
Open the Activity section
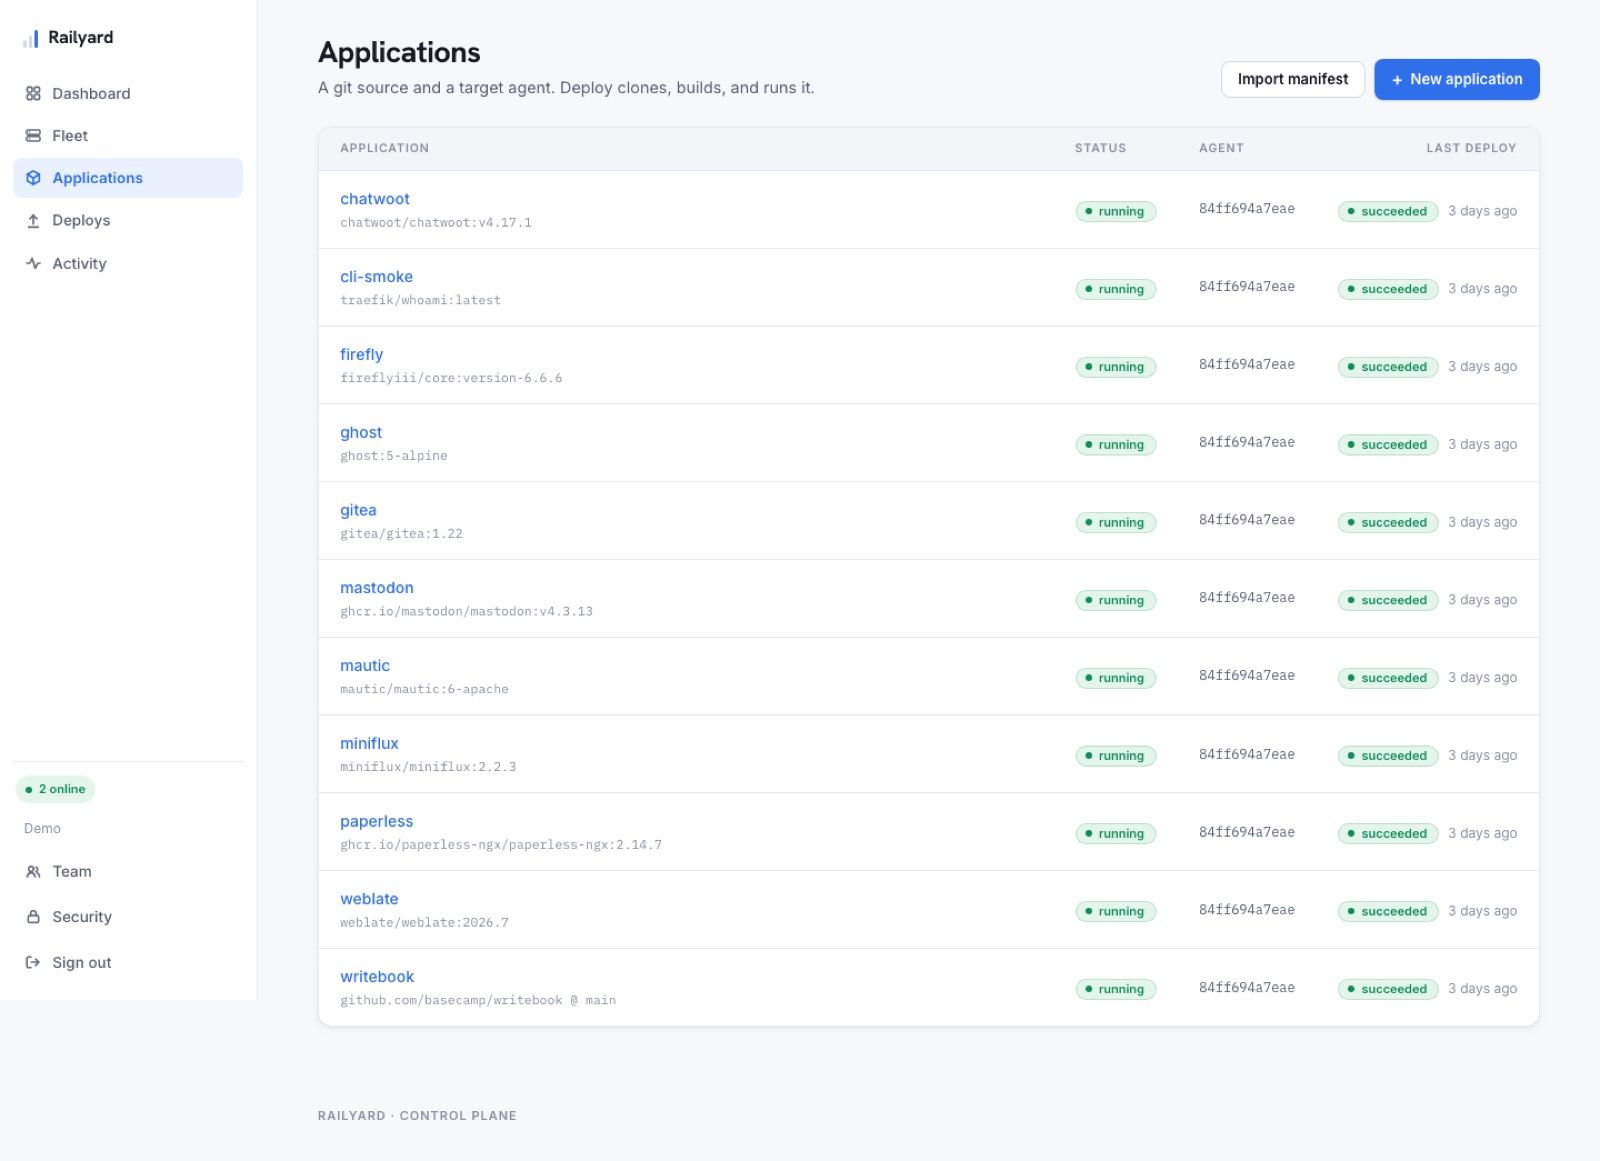click(128, 263)
